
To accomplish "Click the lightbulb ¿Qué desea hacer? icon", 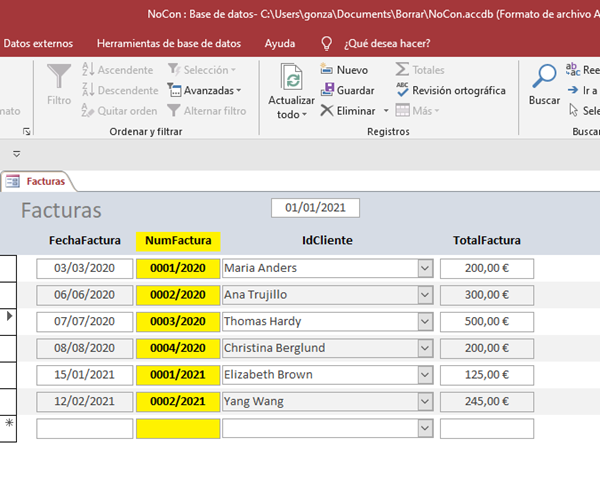I will click(x=325, y=44).
